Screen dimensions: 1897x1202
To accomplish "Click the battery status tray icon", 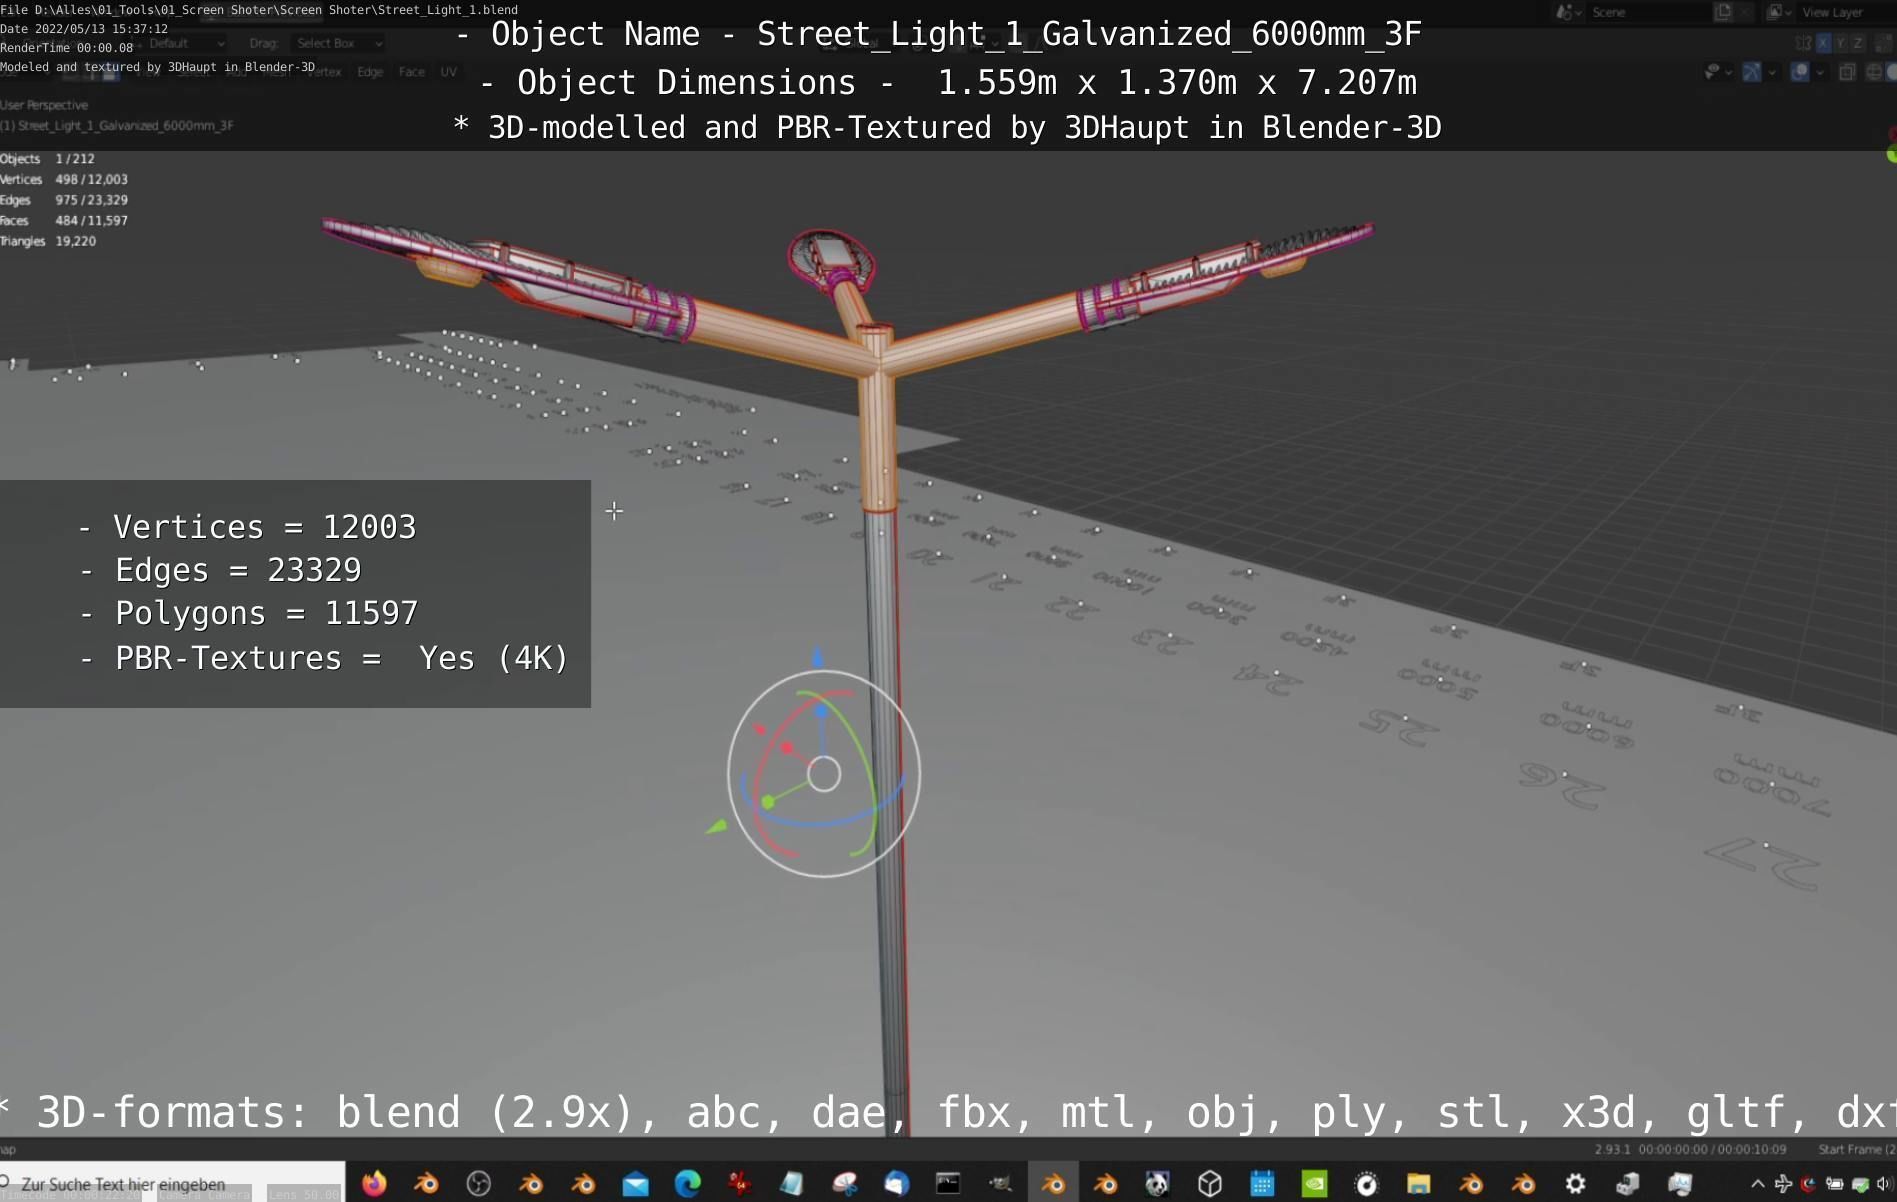I will pos(1834,1184).
